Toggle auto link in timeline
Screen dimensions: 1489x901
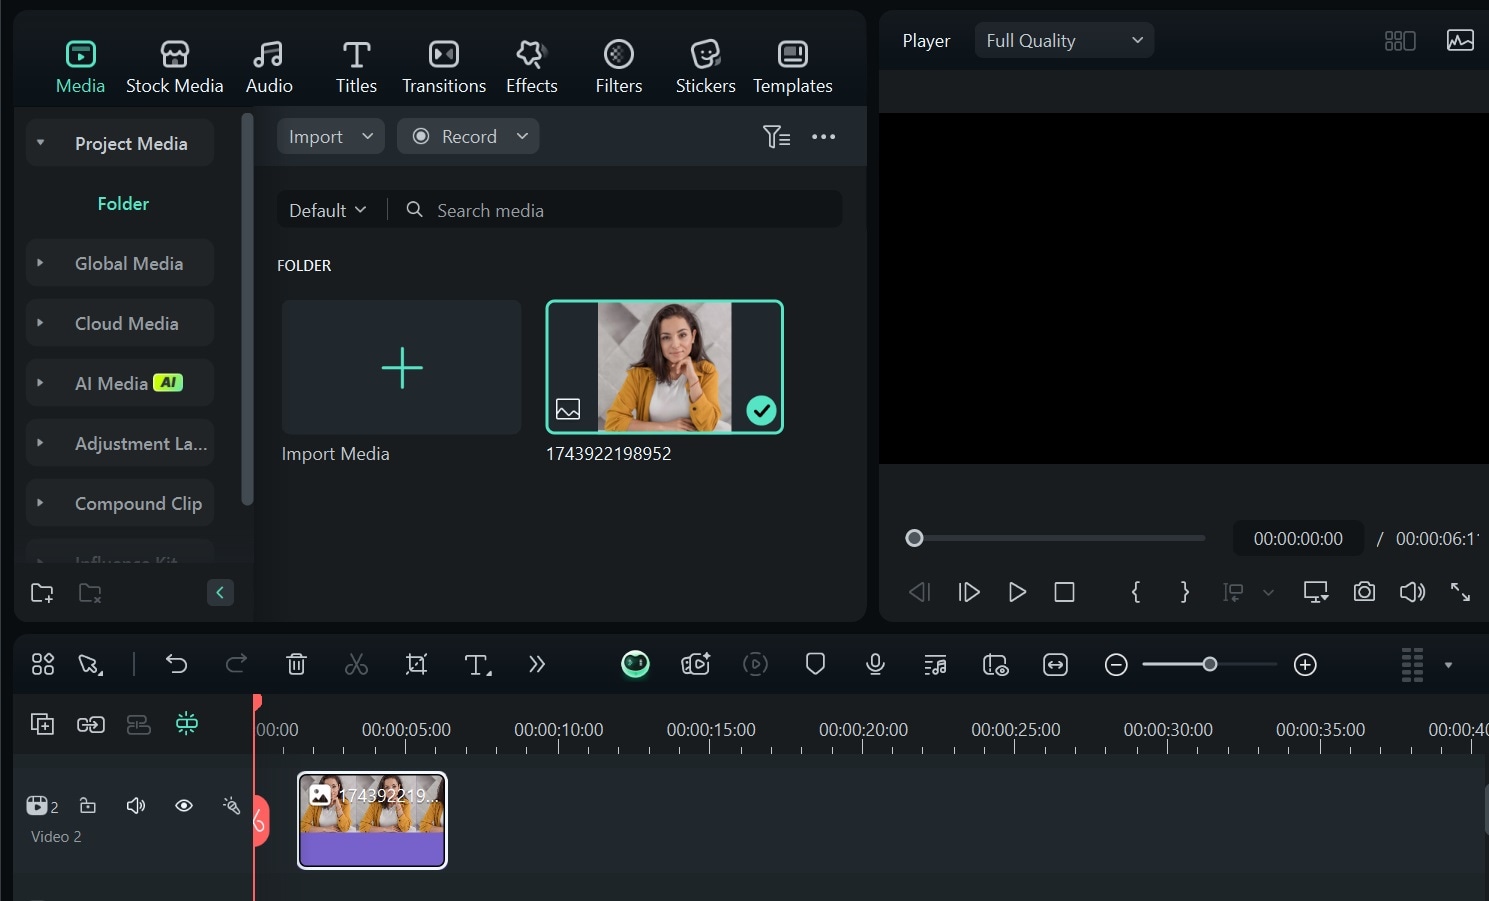90,723
